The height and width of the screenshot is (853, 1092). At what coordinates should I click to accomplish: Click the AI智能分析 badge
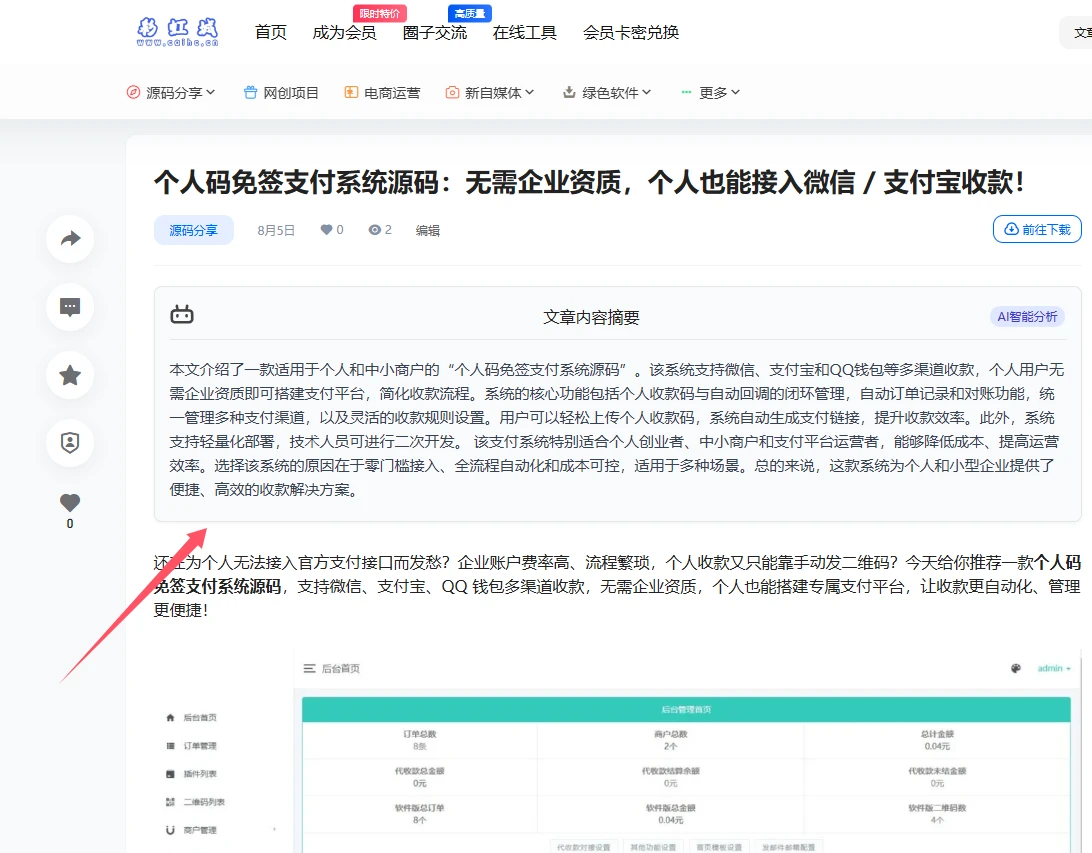click(1027, 317)
